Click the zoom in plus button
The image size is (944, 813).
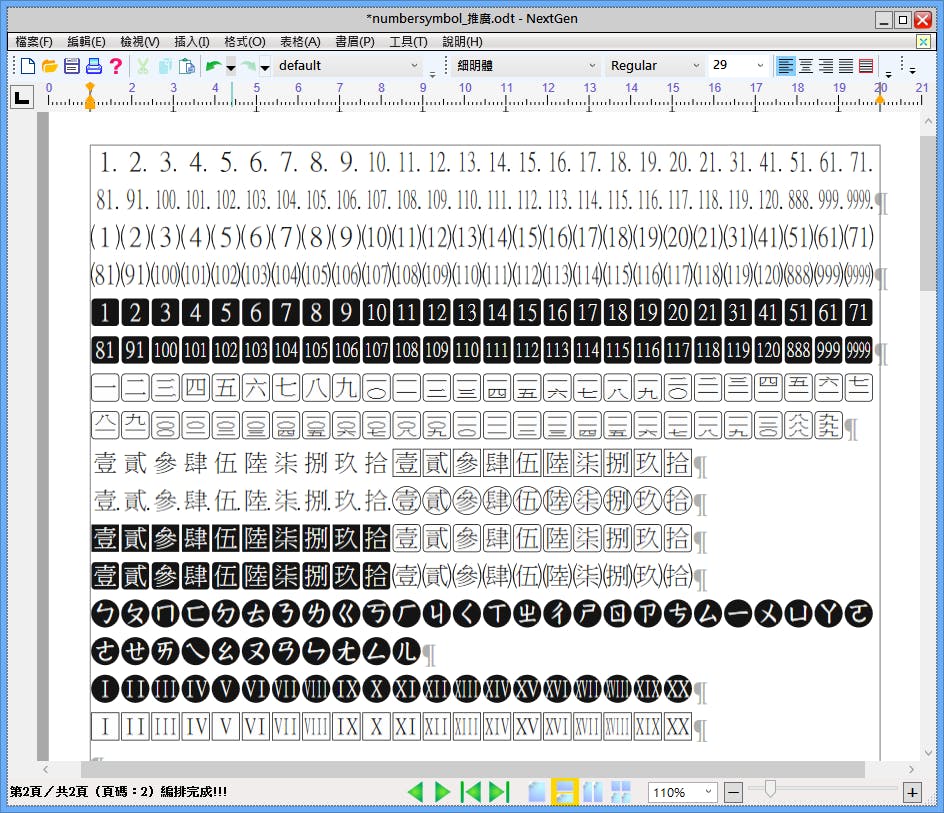tap(912, 792)
